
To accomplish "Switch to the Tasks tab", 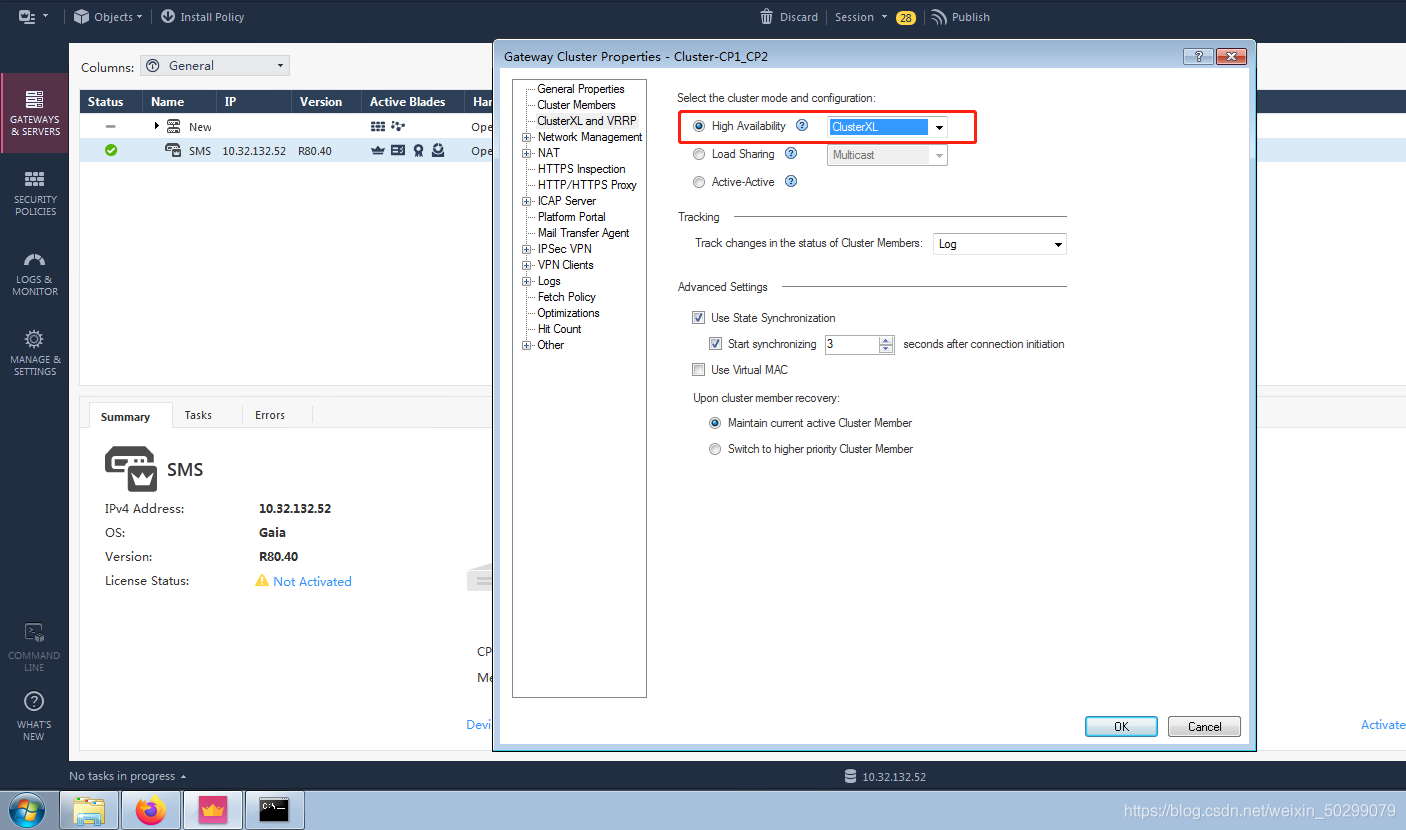I will (198, 415).
